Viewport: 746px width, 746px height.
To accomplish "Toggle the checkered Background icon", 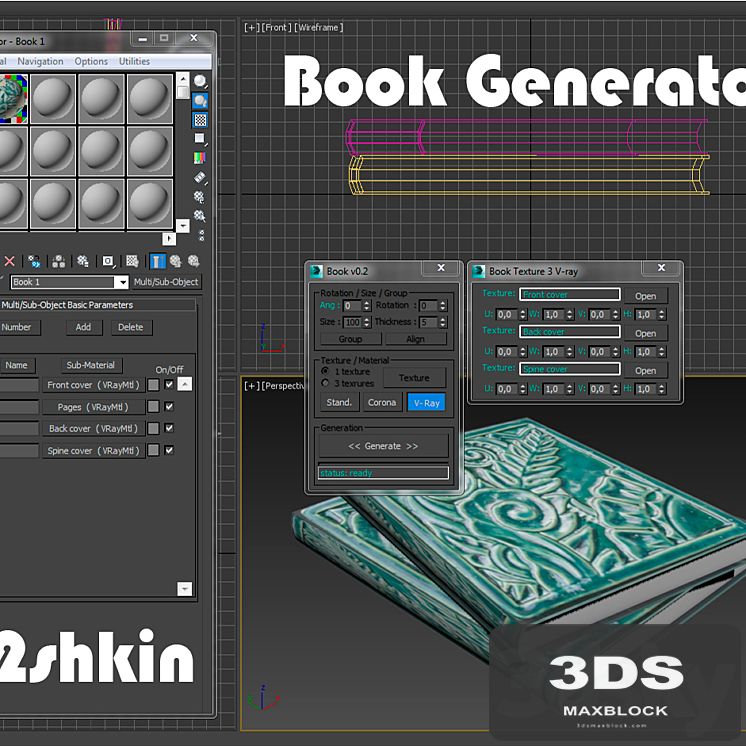I will tap(200, 120).
